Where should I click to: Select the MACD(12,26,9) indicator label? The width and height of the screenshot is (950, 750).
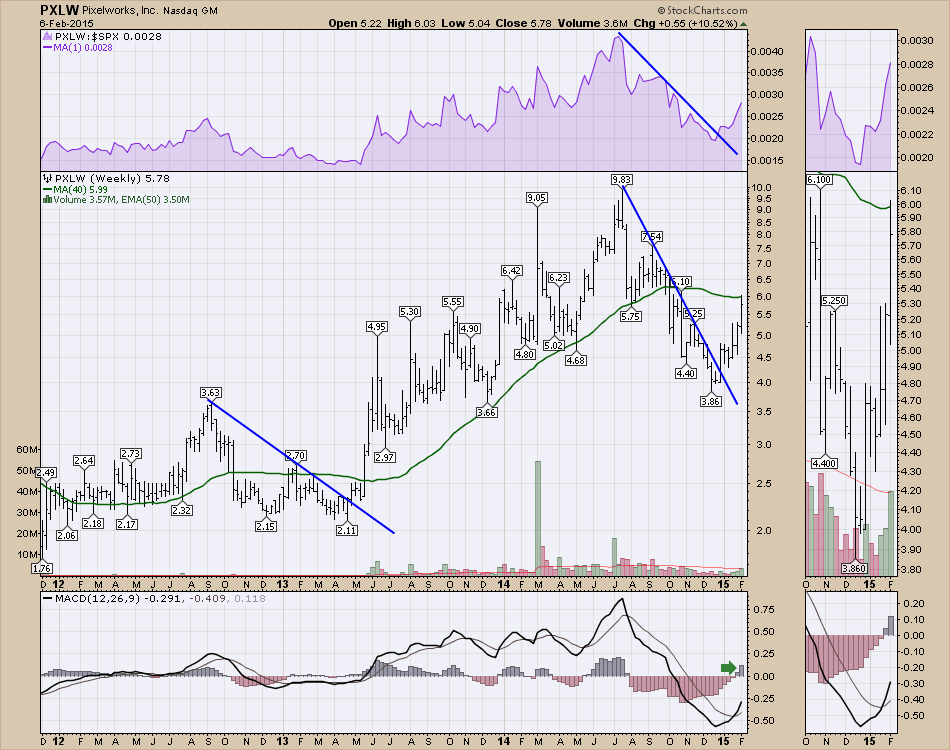[84, 598]
